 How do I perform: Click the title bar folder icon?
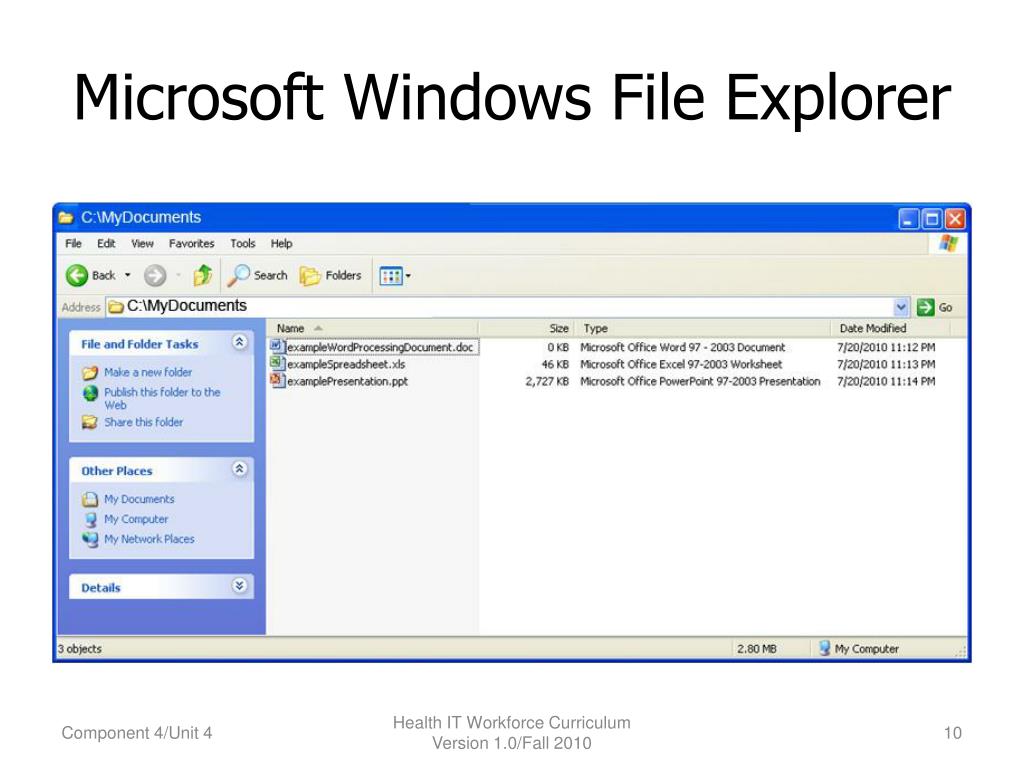coord(66,217)
